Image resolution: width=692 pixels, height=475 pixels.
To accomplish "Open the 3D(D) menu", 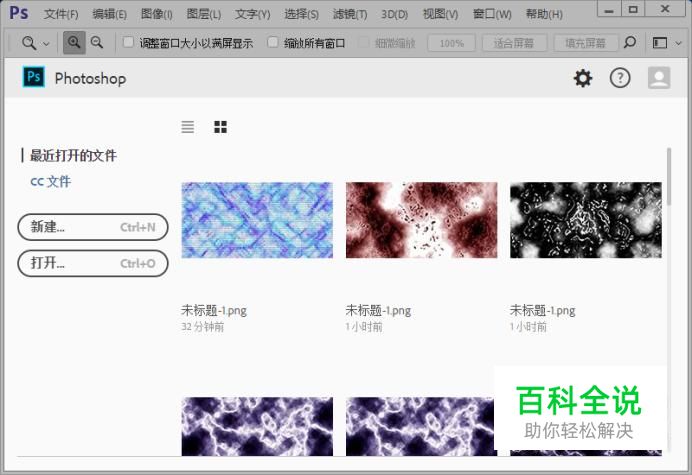I will click(394, 14).
